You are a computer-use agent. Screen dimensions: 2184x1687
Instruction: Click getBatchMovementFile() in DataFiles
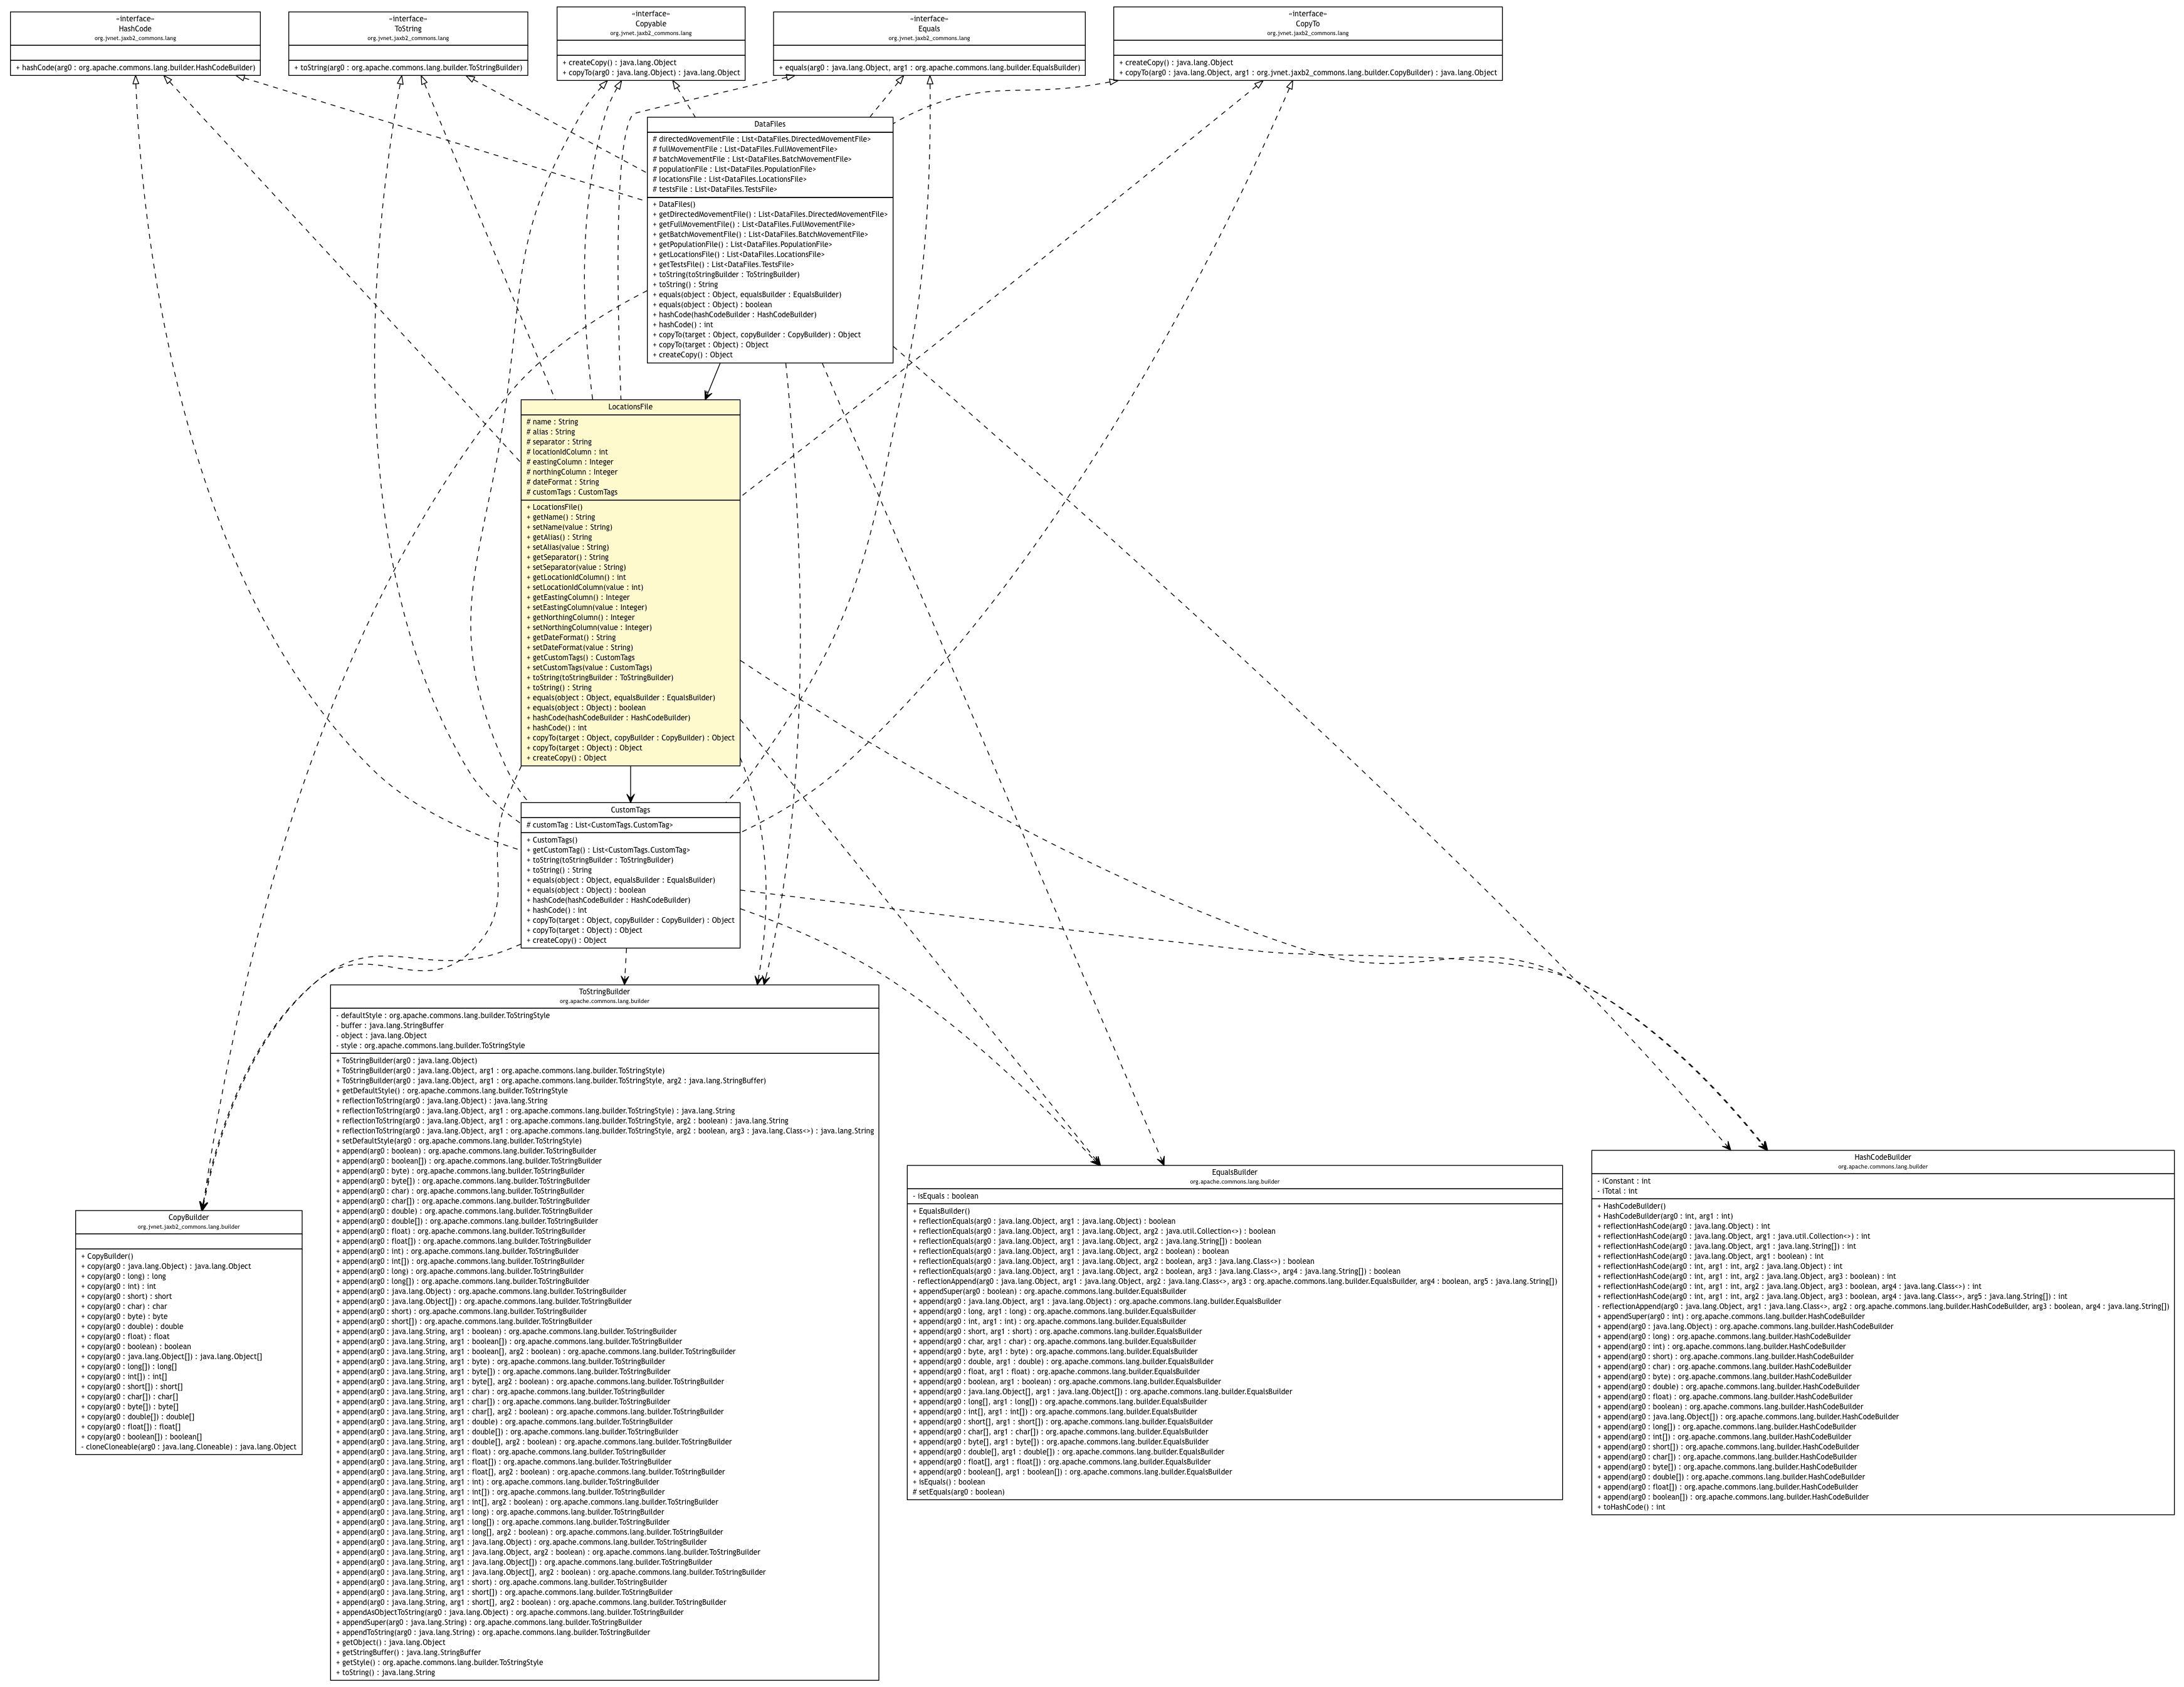tap(760, 234)
